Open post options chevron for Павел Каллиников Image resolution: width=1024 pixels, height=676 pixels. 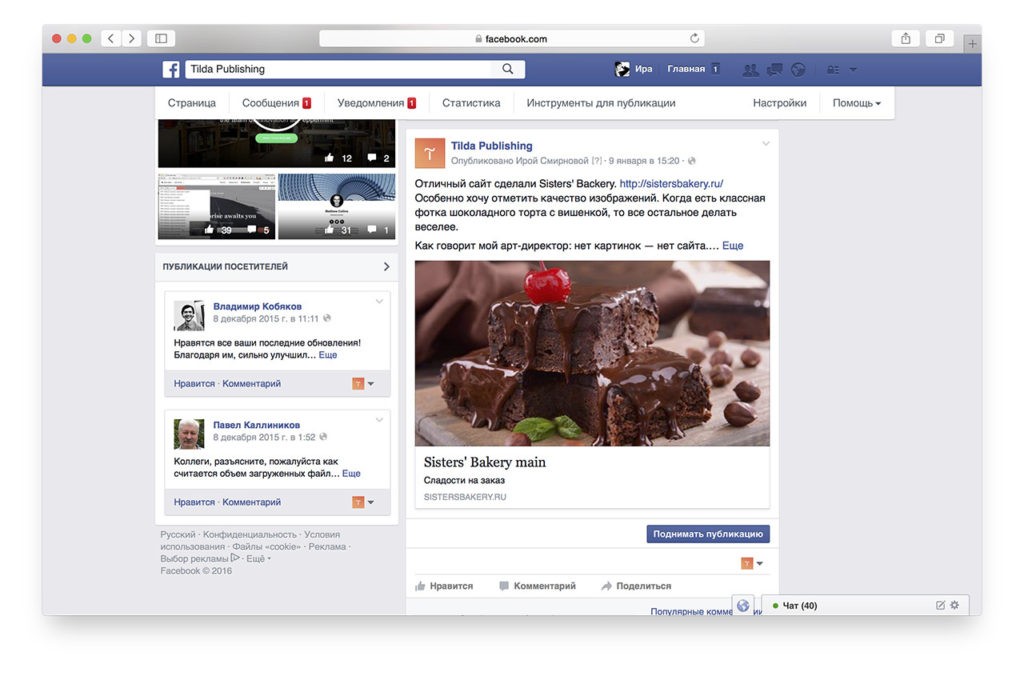tap(379, 420)
